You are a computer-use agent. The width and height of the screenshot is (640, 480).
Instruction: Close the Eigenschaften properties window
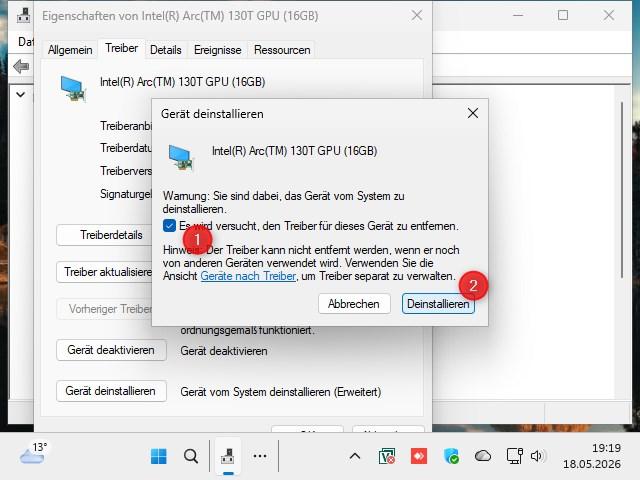(x=417, y=16)
